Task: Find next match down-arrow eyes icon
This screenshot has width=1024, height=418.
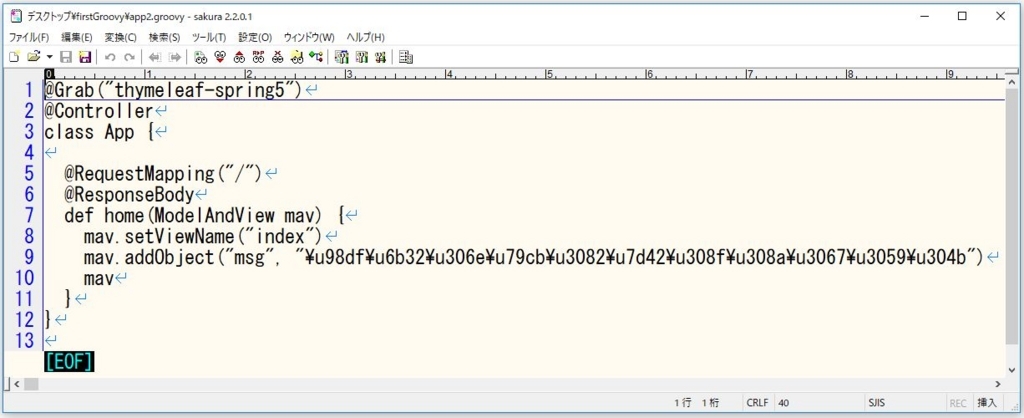Action: (220, 57)
